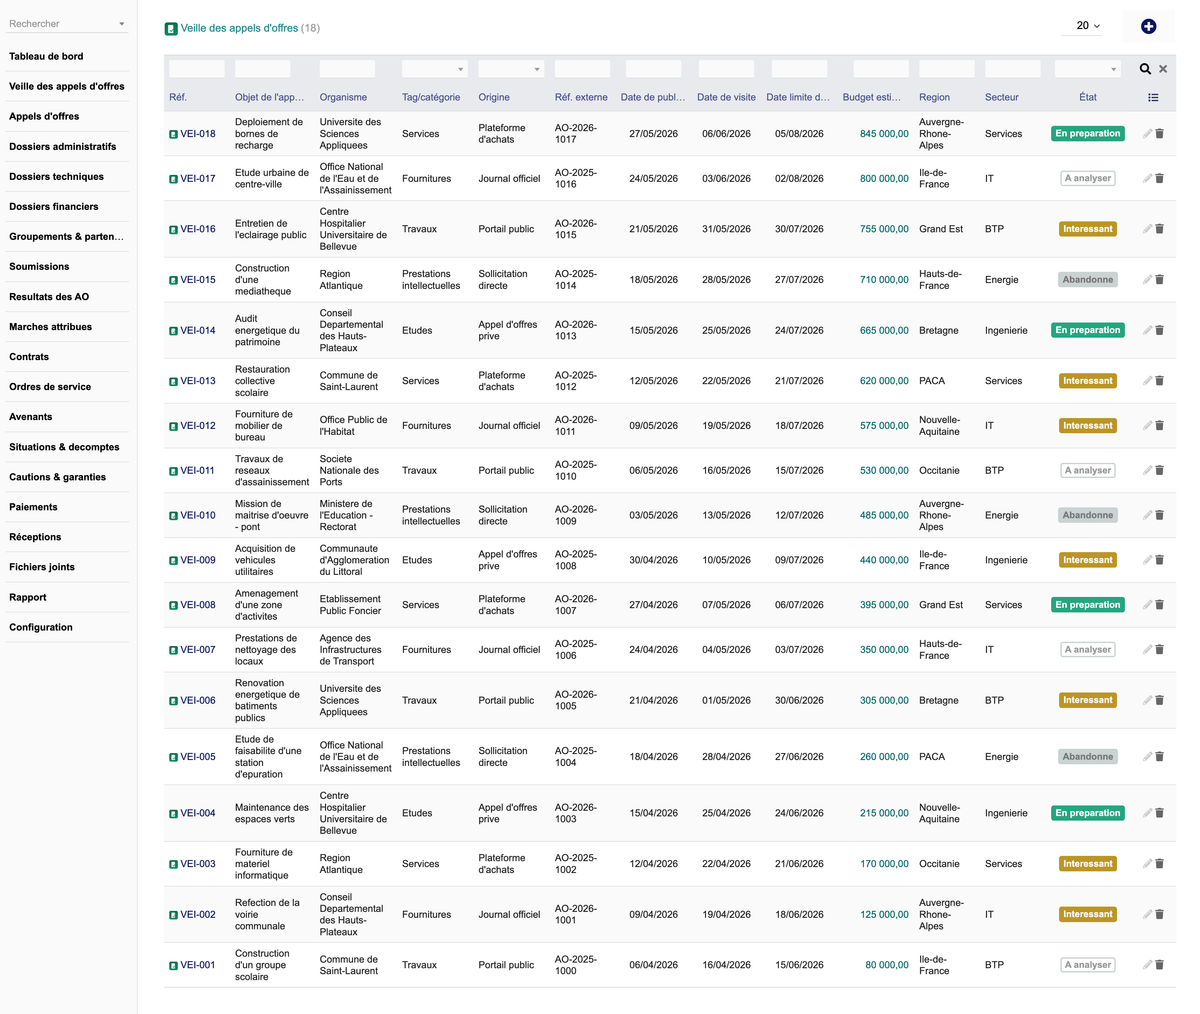Delete VEI-008 using the trash icon

coord(1160,605)
